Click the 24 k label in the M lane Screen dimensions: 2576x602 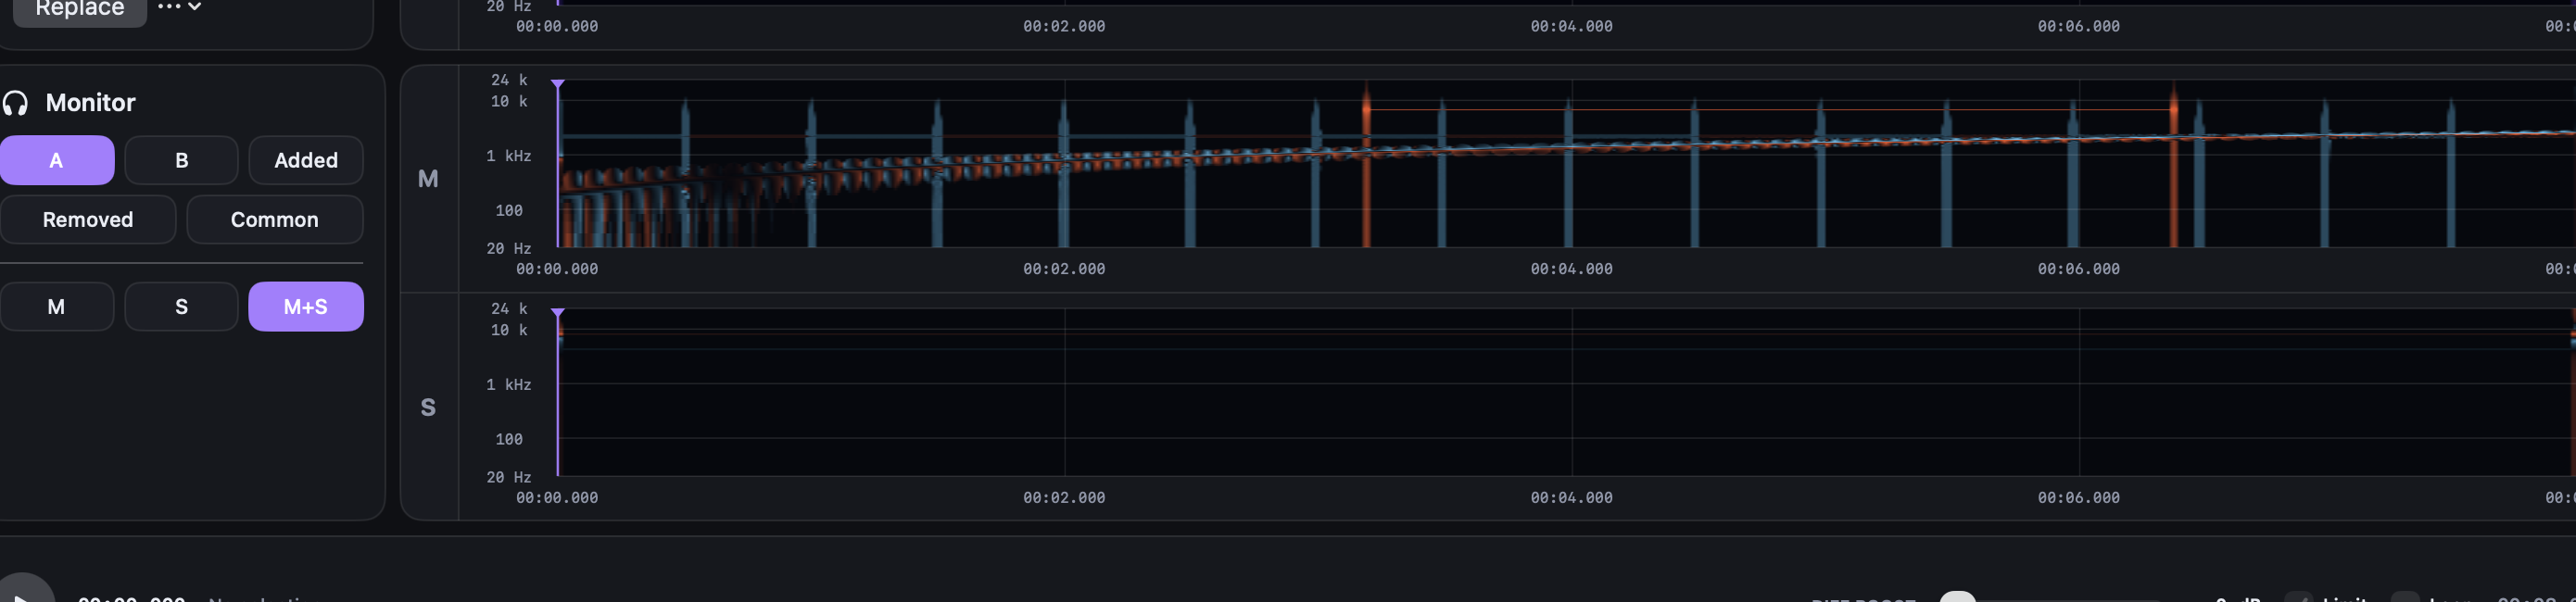[509, 80]
